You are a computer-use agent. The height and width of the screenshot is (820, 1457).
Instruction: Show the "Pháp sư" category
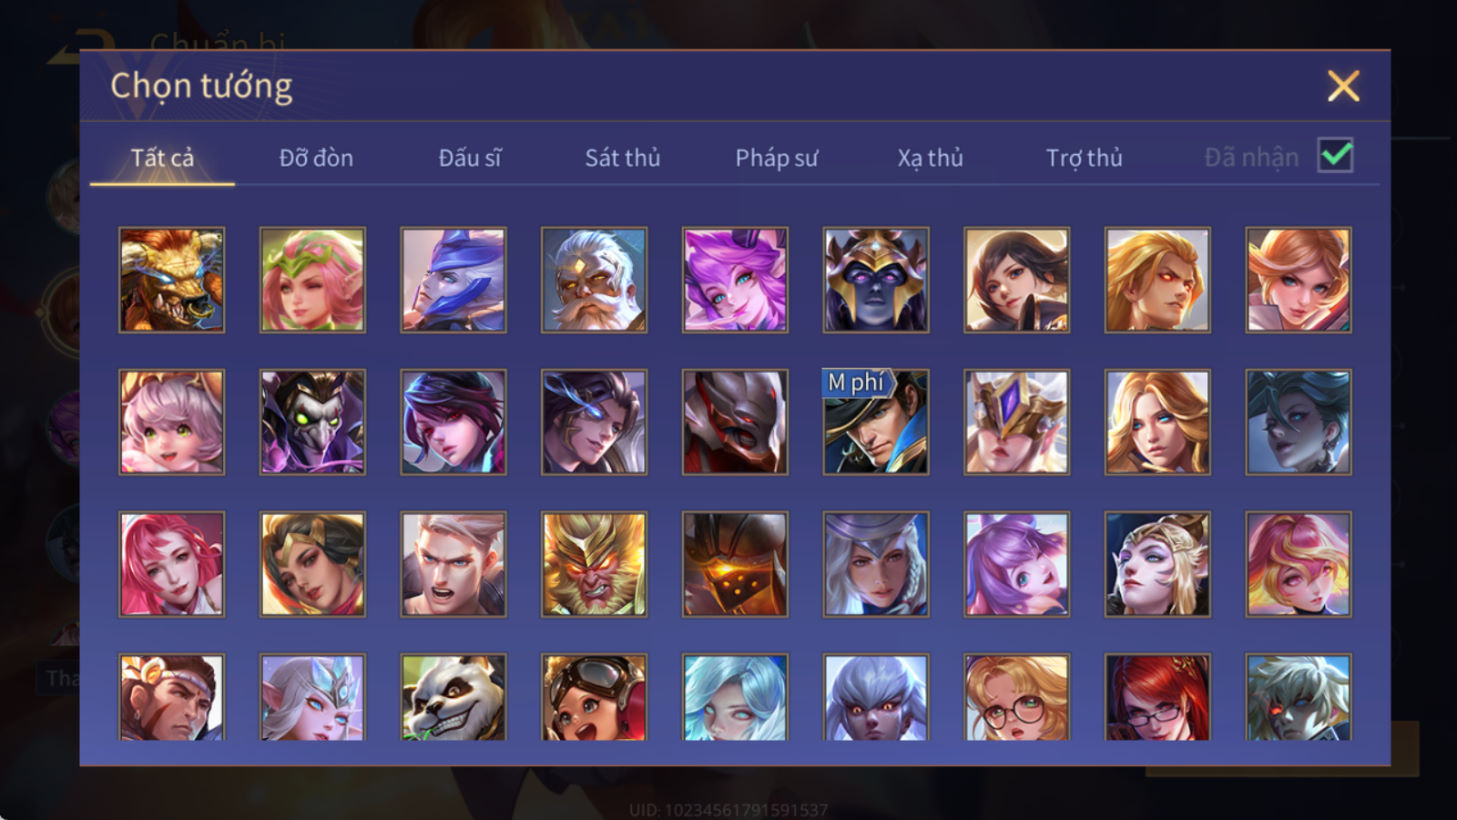click(777, 158)
